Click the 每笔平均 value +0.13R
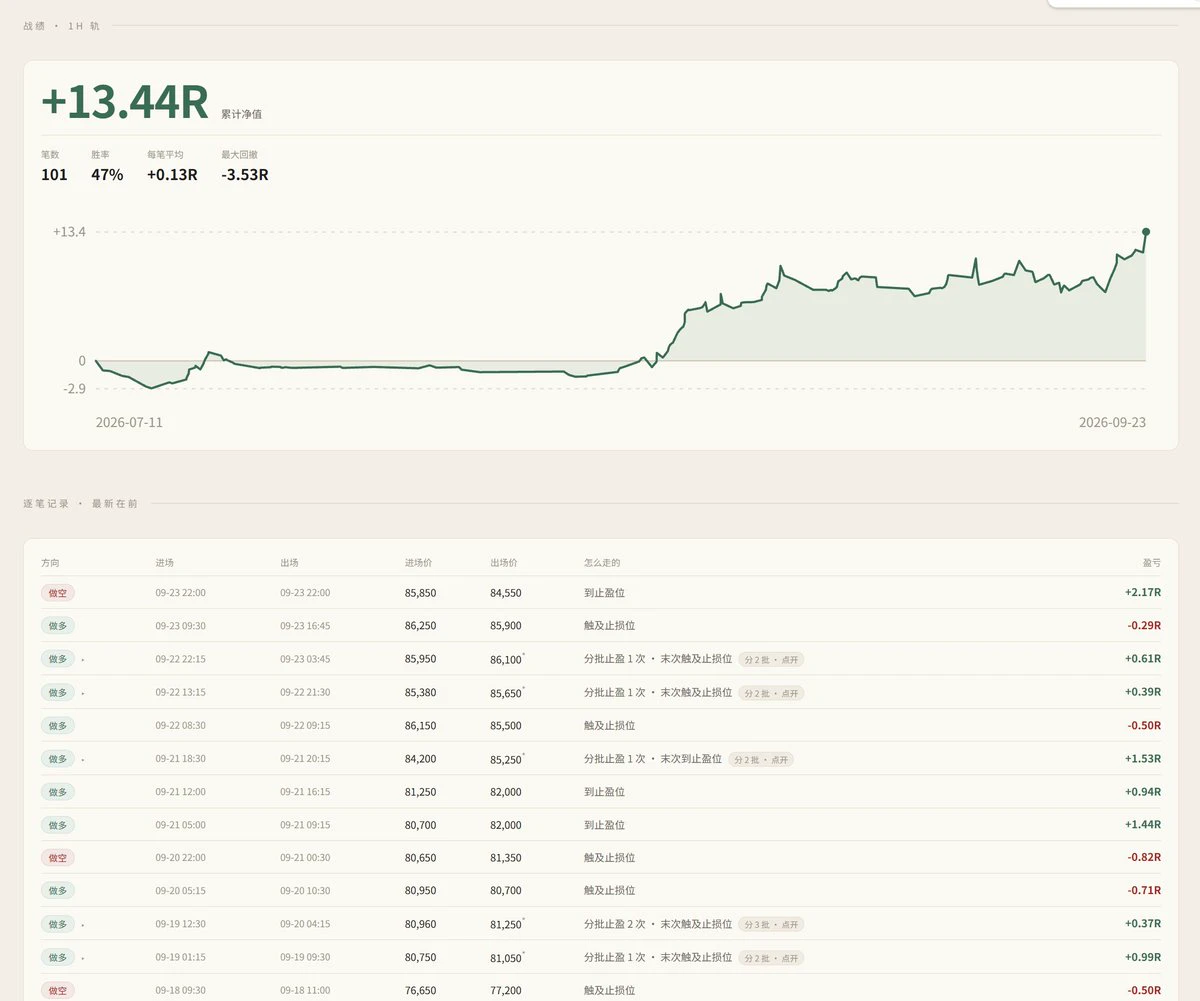Image resolution: width=1200 pixels, height=1001 pixels. tap(172, 175)
